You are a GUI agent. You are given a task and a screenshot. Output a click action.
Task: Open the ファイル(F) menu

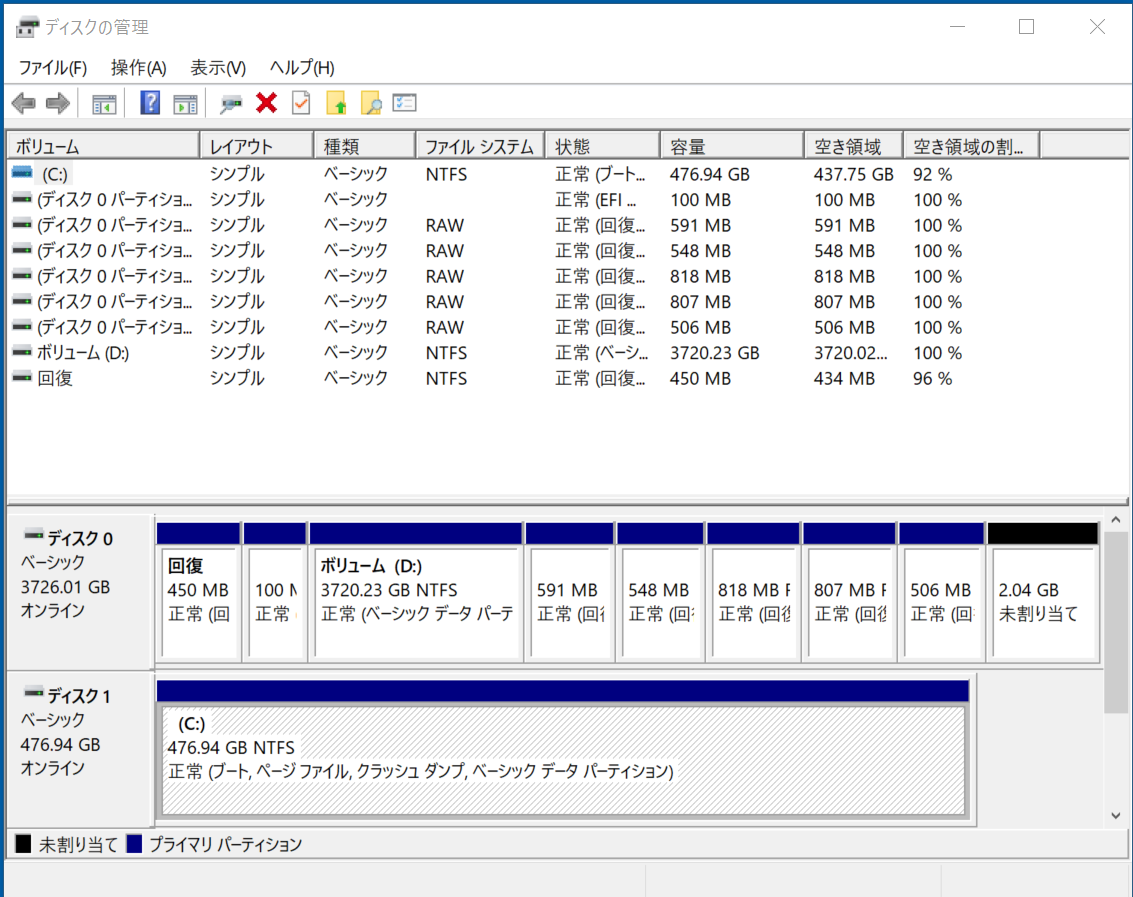tap(53, 68)
